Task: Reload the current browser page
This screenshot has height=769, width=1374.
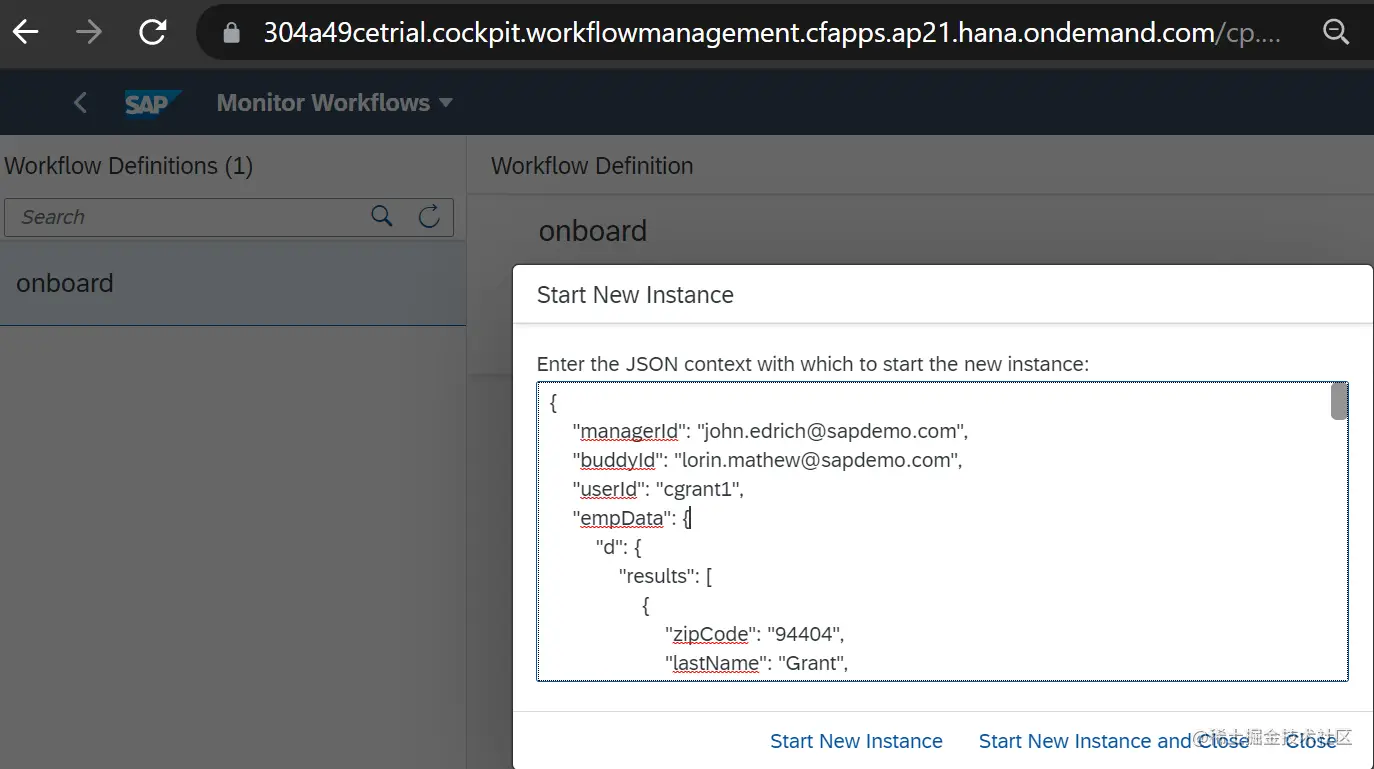Action: [153, 32]
